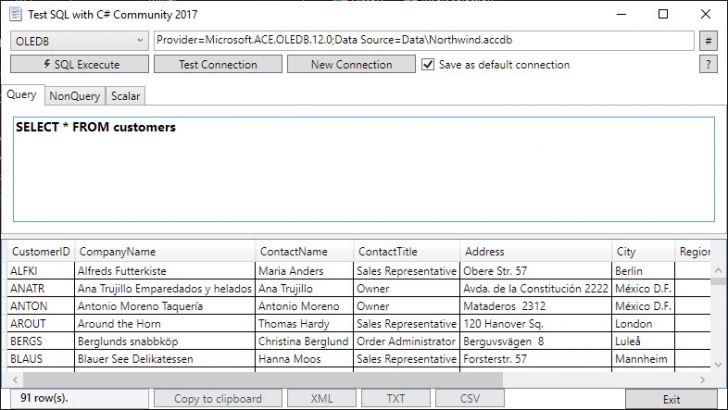The height and width of the screenshot is (410, 728).
Task: Open the OLEDB provider dropdown
Action: pos(79,41)
